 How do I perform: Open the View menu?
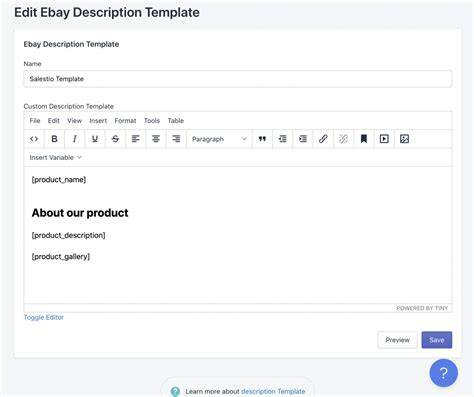click(74, 121)
